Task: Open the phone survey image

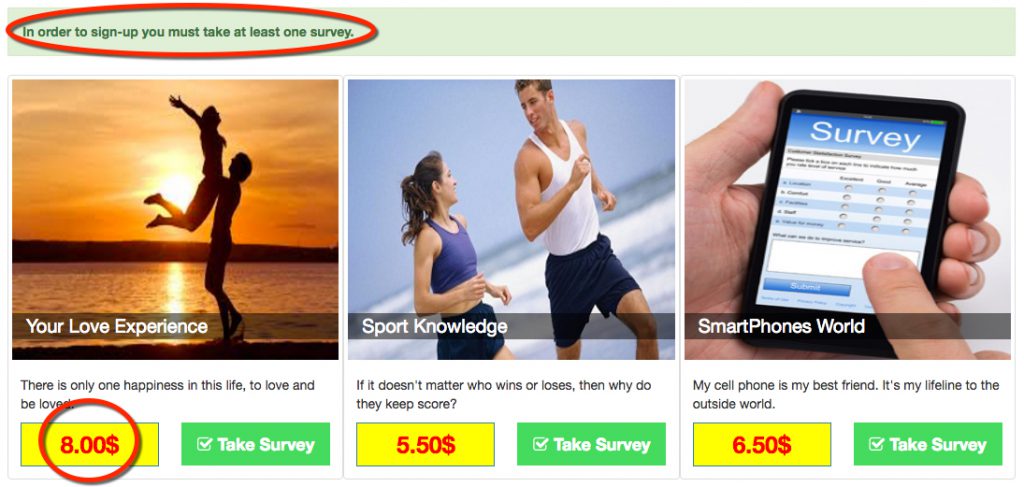Action: pos(848,219)
